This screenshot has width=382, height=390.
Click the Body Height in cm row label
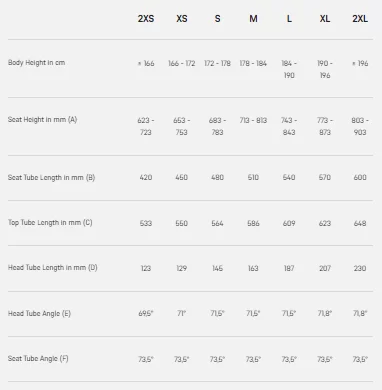click(36, 63)
